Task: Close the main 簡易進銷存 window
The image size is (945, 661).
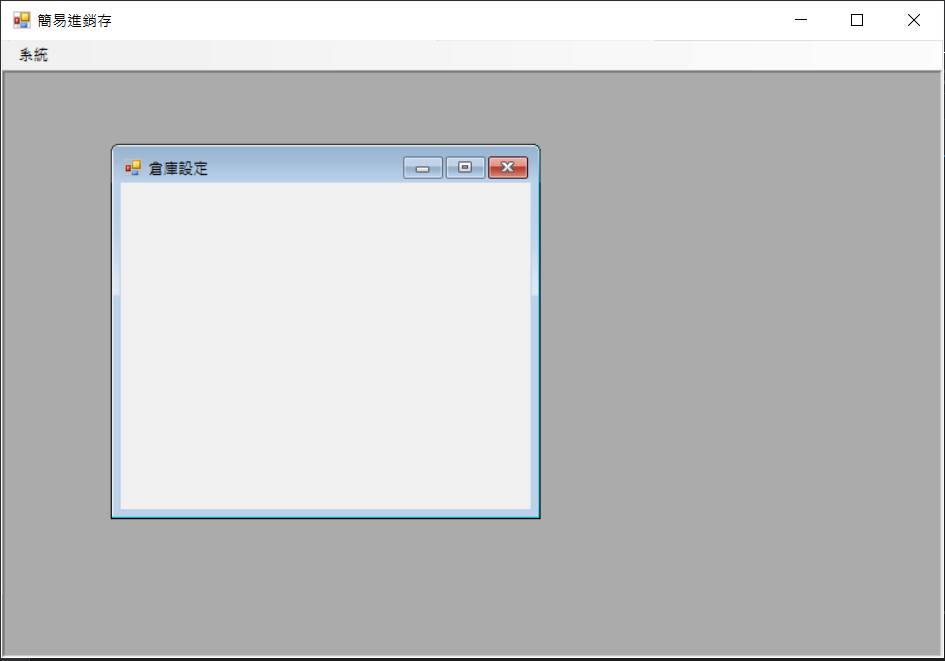Action: pos(914,20)
